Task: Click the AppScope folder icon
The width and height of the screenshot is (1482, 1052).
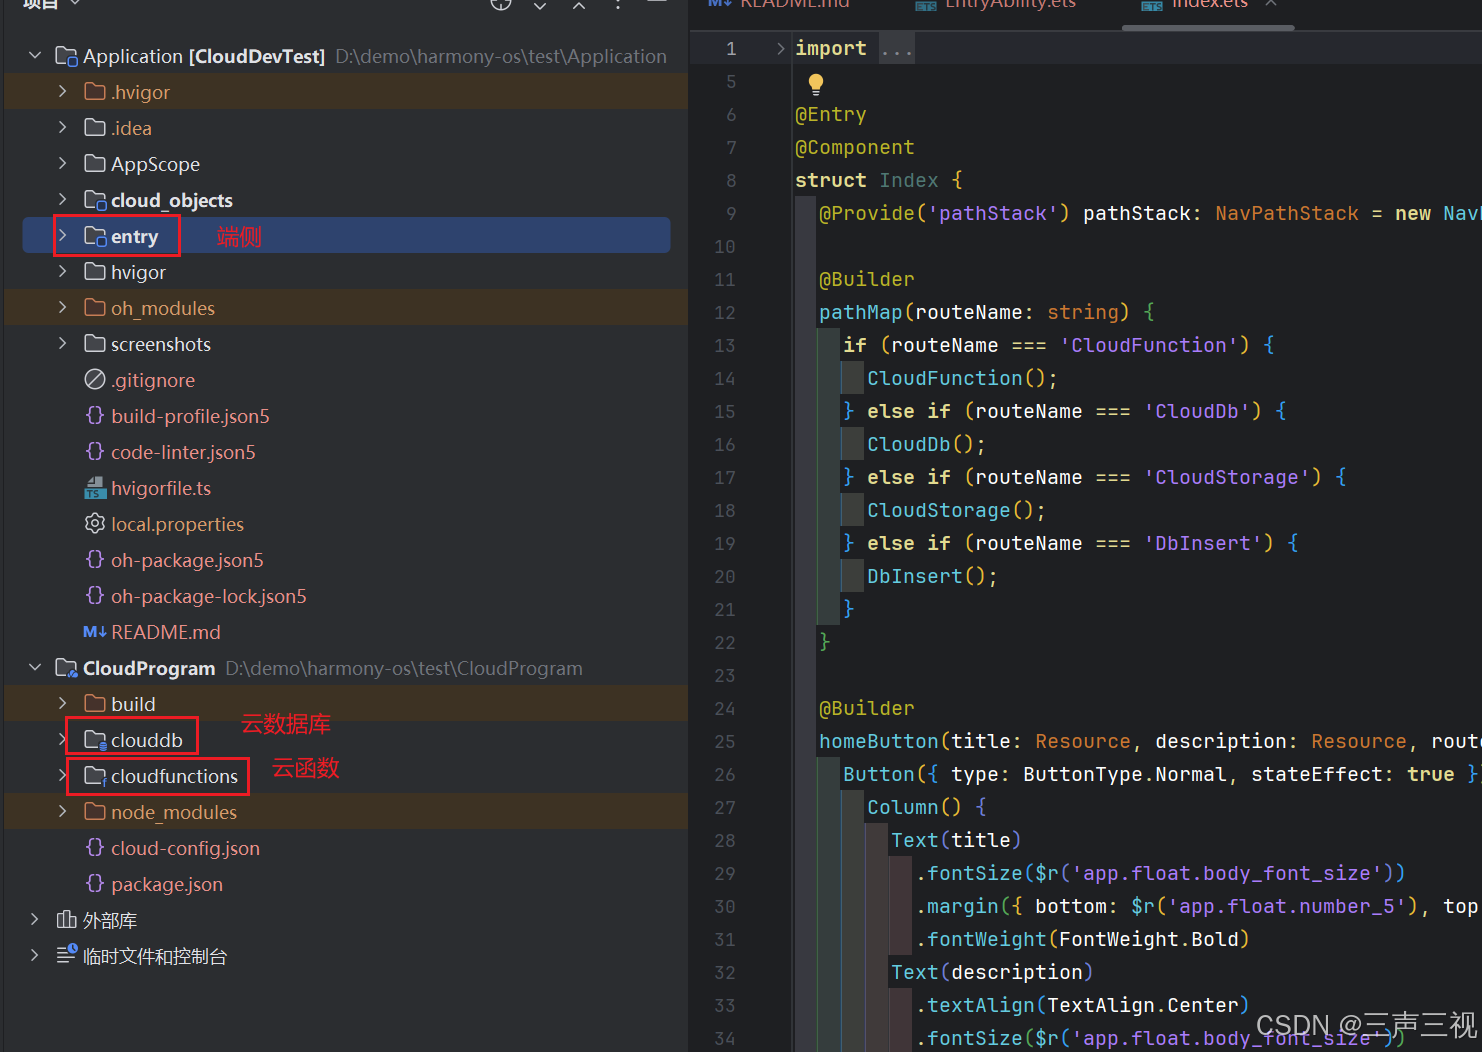Action: click(x=95, y=164)
